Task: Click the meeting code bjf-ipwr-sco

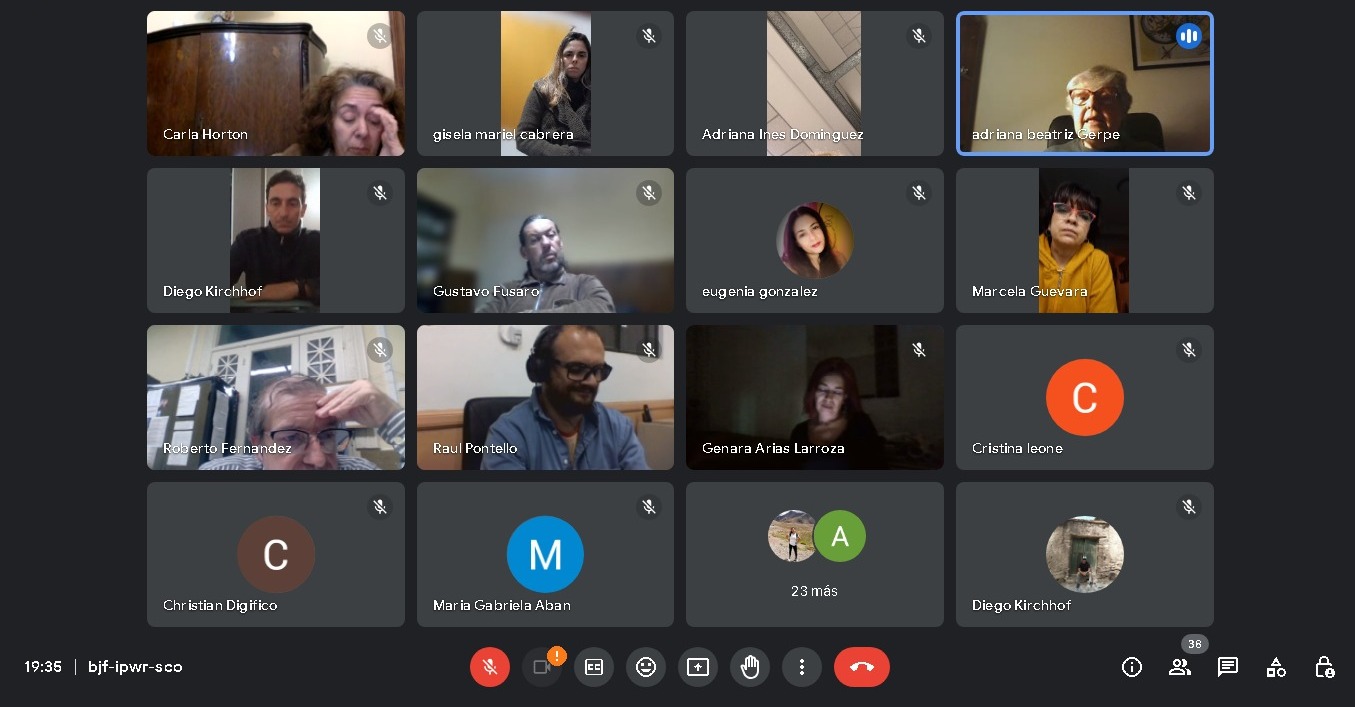Action: point(135,667)
